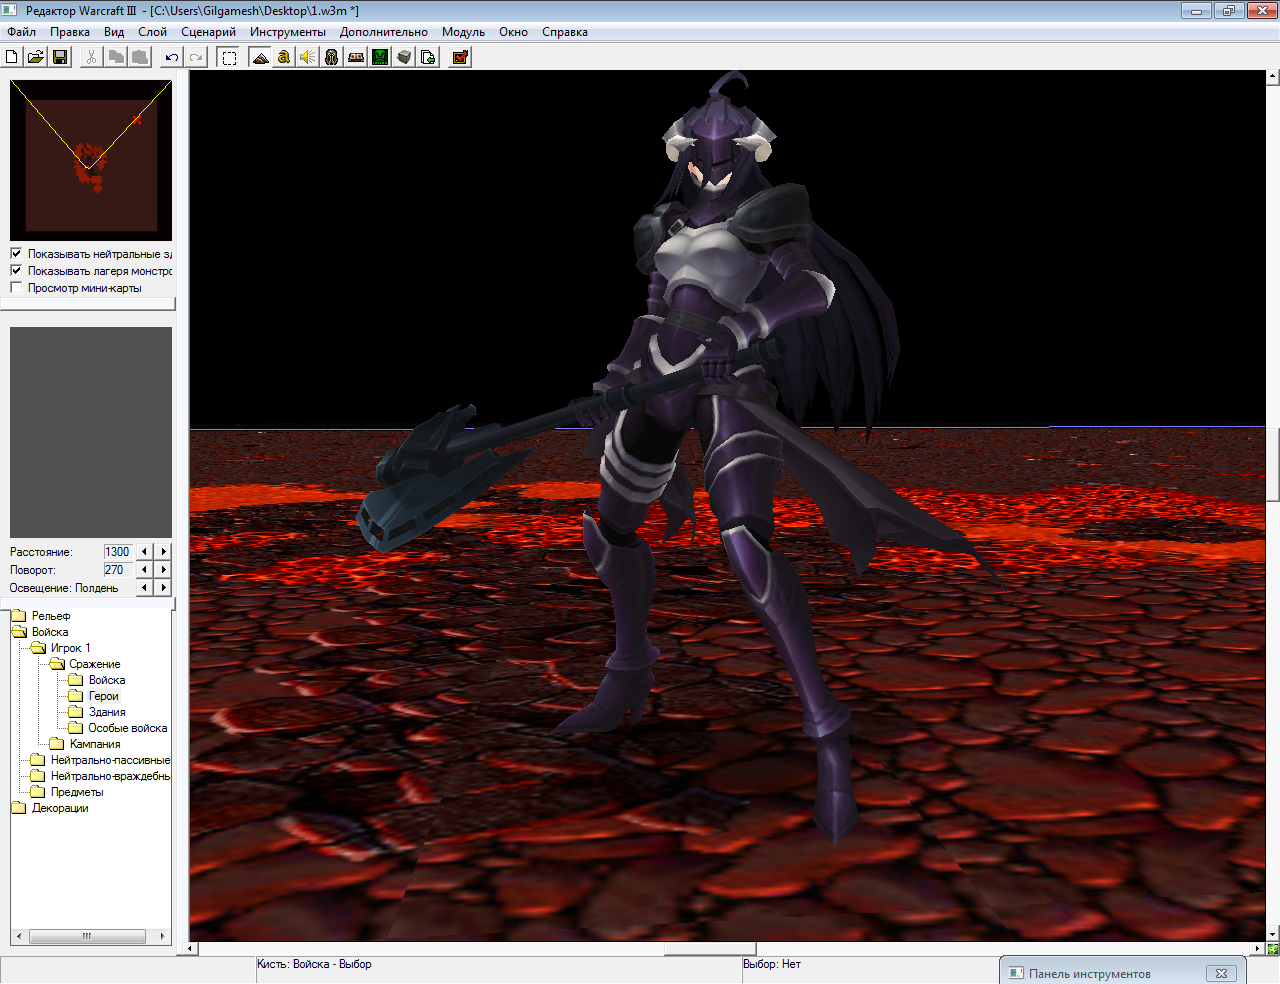Viewport: 1280px width, 984px height.
Task: Select the Особые войска folder
Action: click(127, 728)
